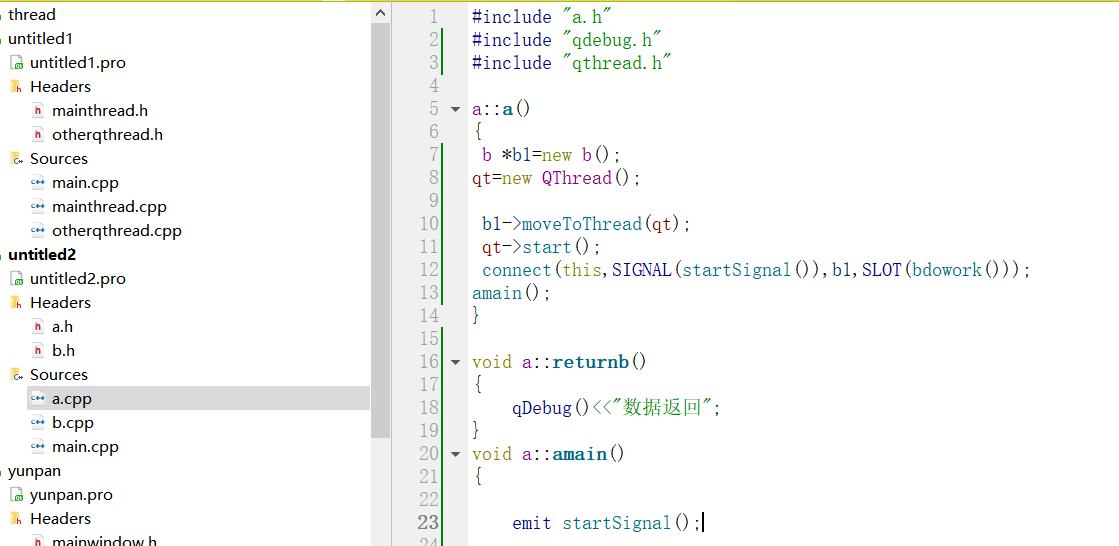The height and width of the screenshot is (546, 1119).
Task: Click the header icon beside a.h
Action: [x=39, y=327]
